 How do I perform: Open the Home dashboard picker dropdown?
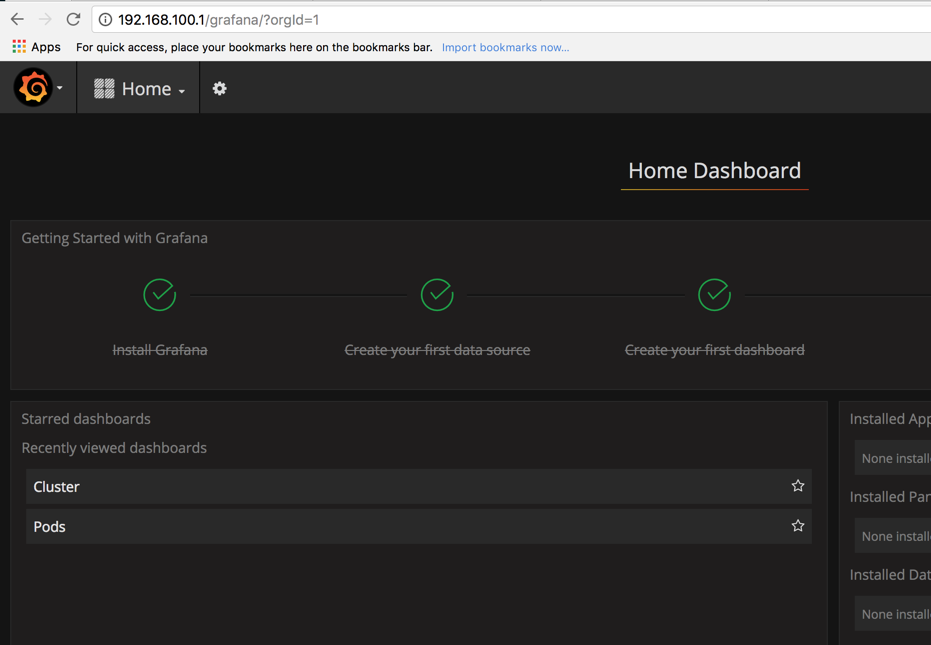point(139,88)
